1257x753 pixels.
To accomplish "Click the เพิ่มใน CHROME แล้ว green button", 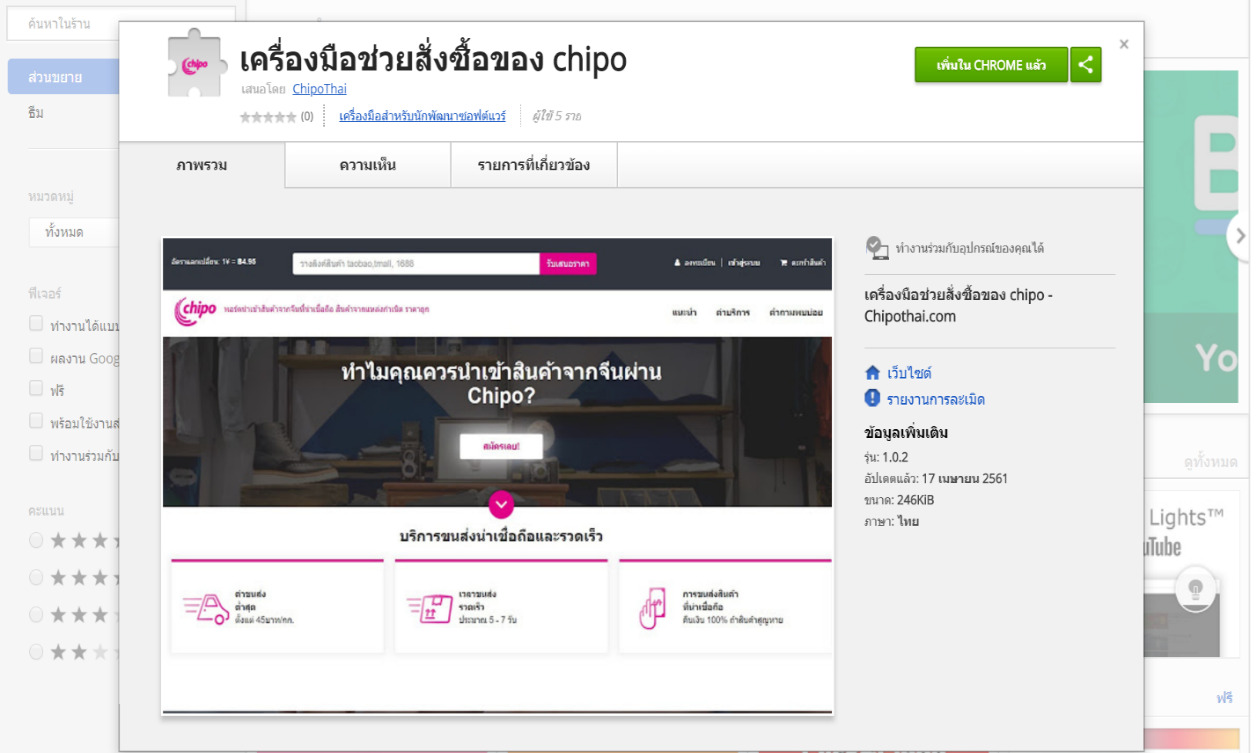I will tap(990, 65).
